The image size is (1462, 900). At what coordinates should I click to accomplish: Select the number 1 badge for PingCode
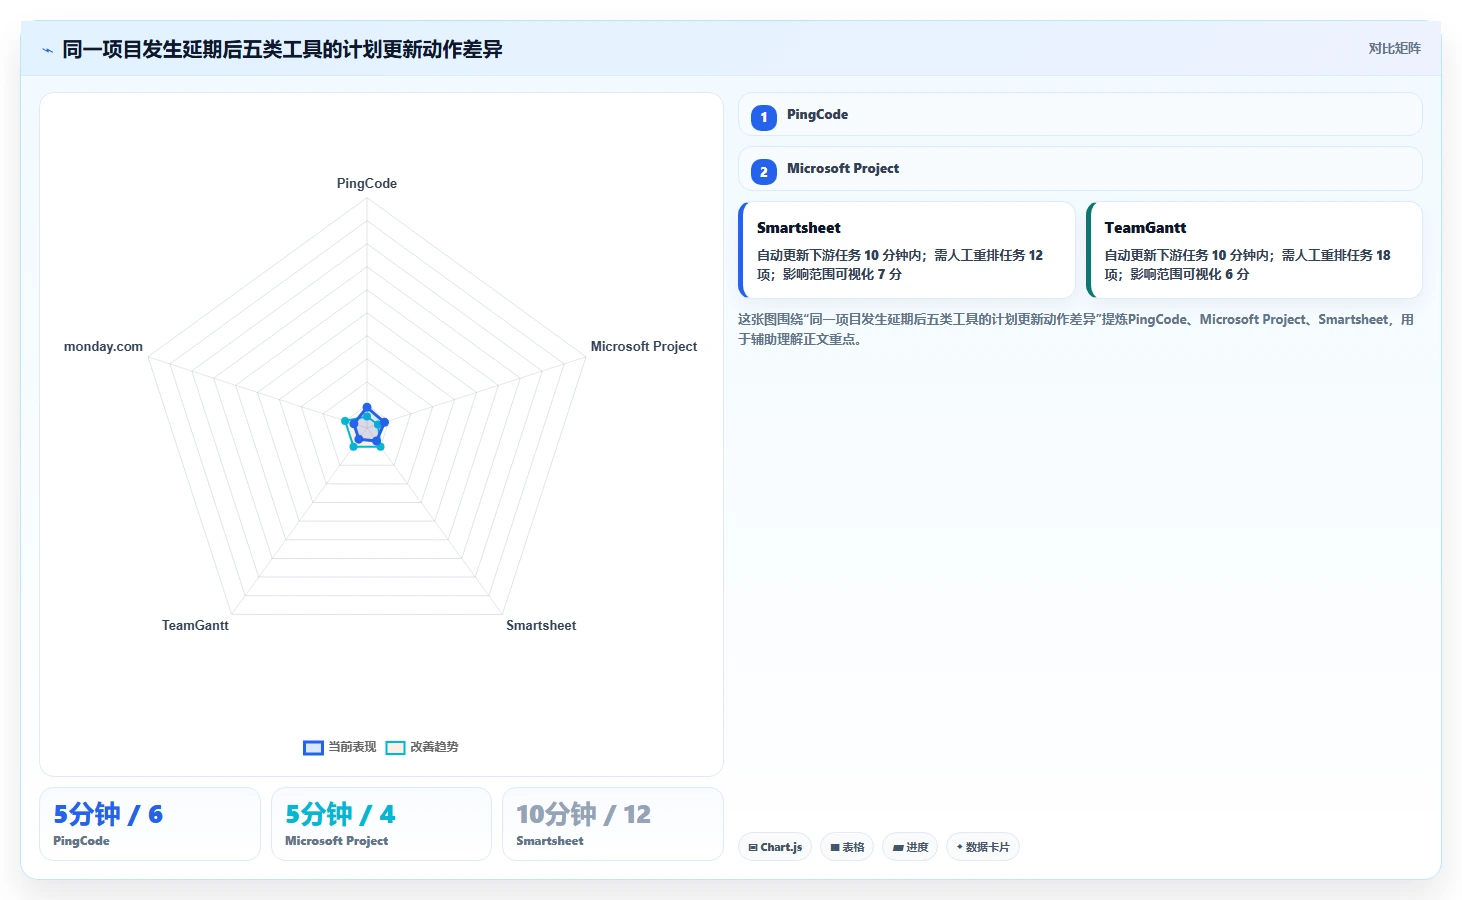click(x=764, y=117)
